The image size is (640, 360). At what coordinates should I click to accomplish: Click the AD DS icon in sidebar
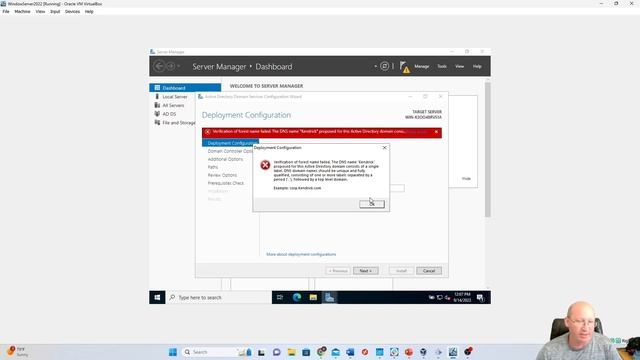tap(157, 113)
